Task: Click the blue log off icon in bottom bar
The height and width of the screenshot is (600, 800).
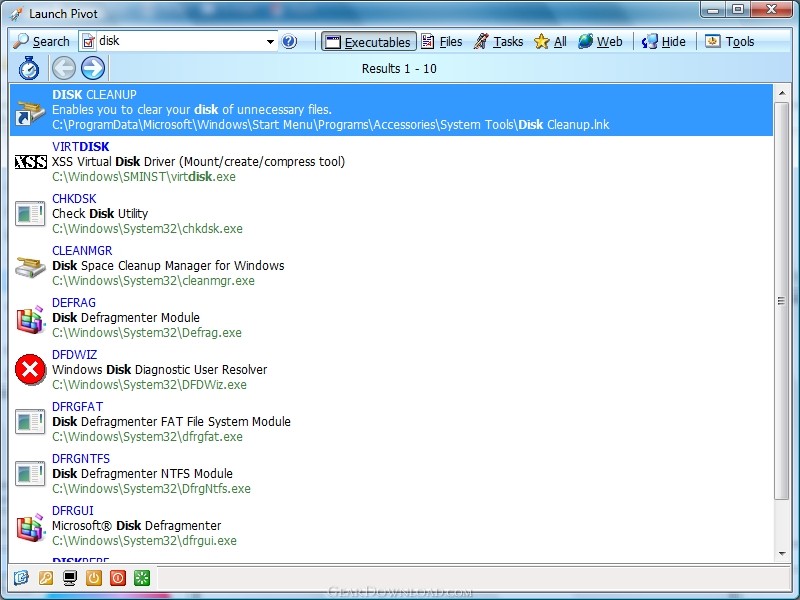Action: [21, 578]
